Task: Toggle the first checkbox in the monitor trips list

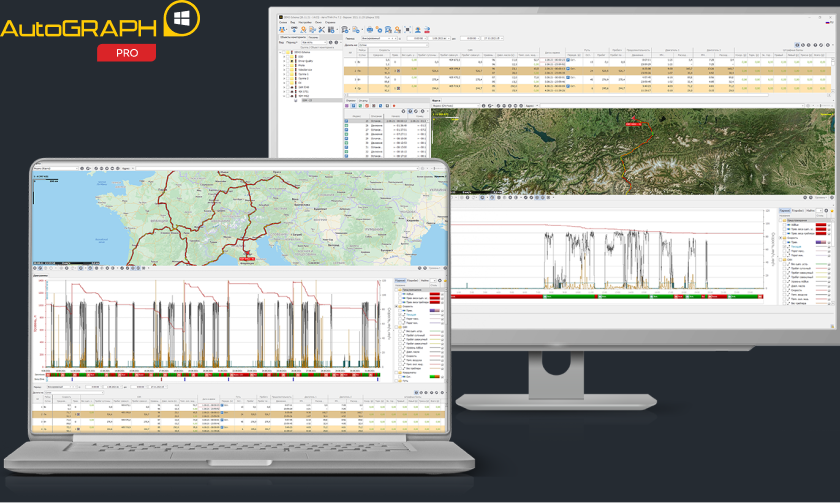Action: (x=348, y=122)
